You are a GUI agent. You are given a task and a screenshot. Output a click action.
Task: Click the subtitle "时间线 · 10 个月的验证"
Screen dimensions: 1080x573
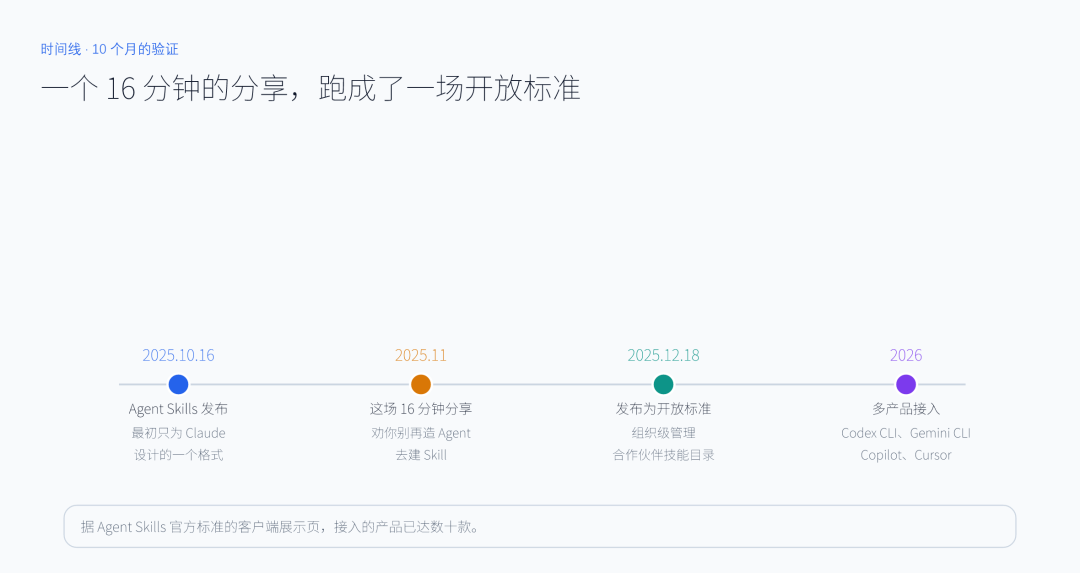[110, 49]
